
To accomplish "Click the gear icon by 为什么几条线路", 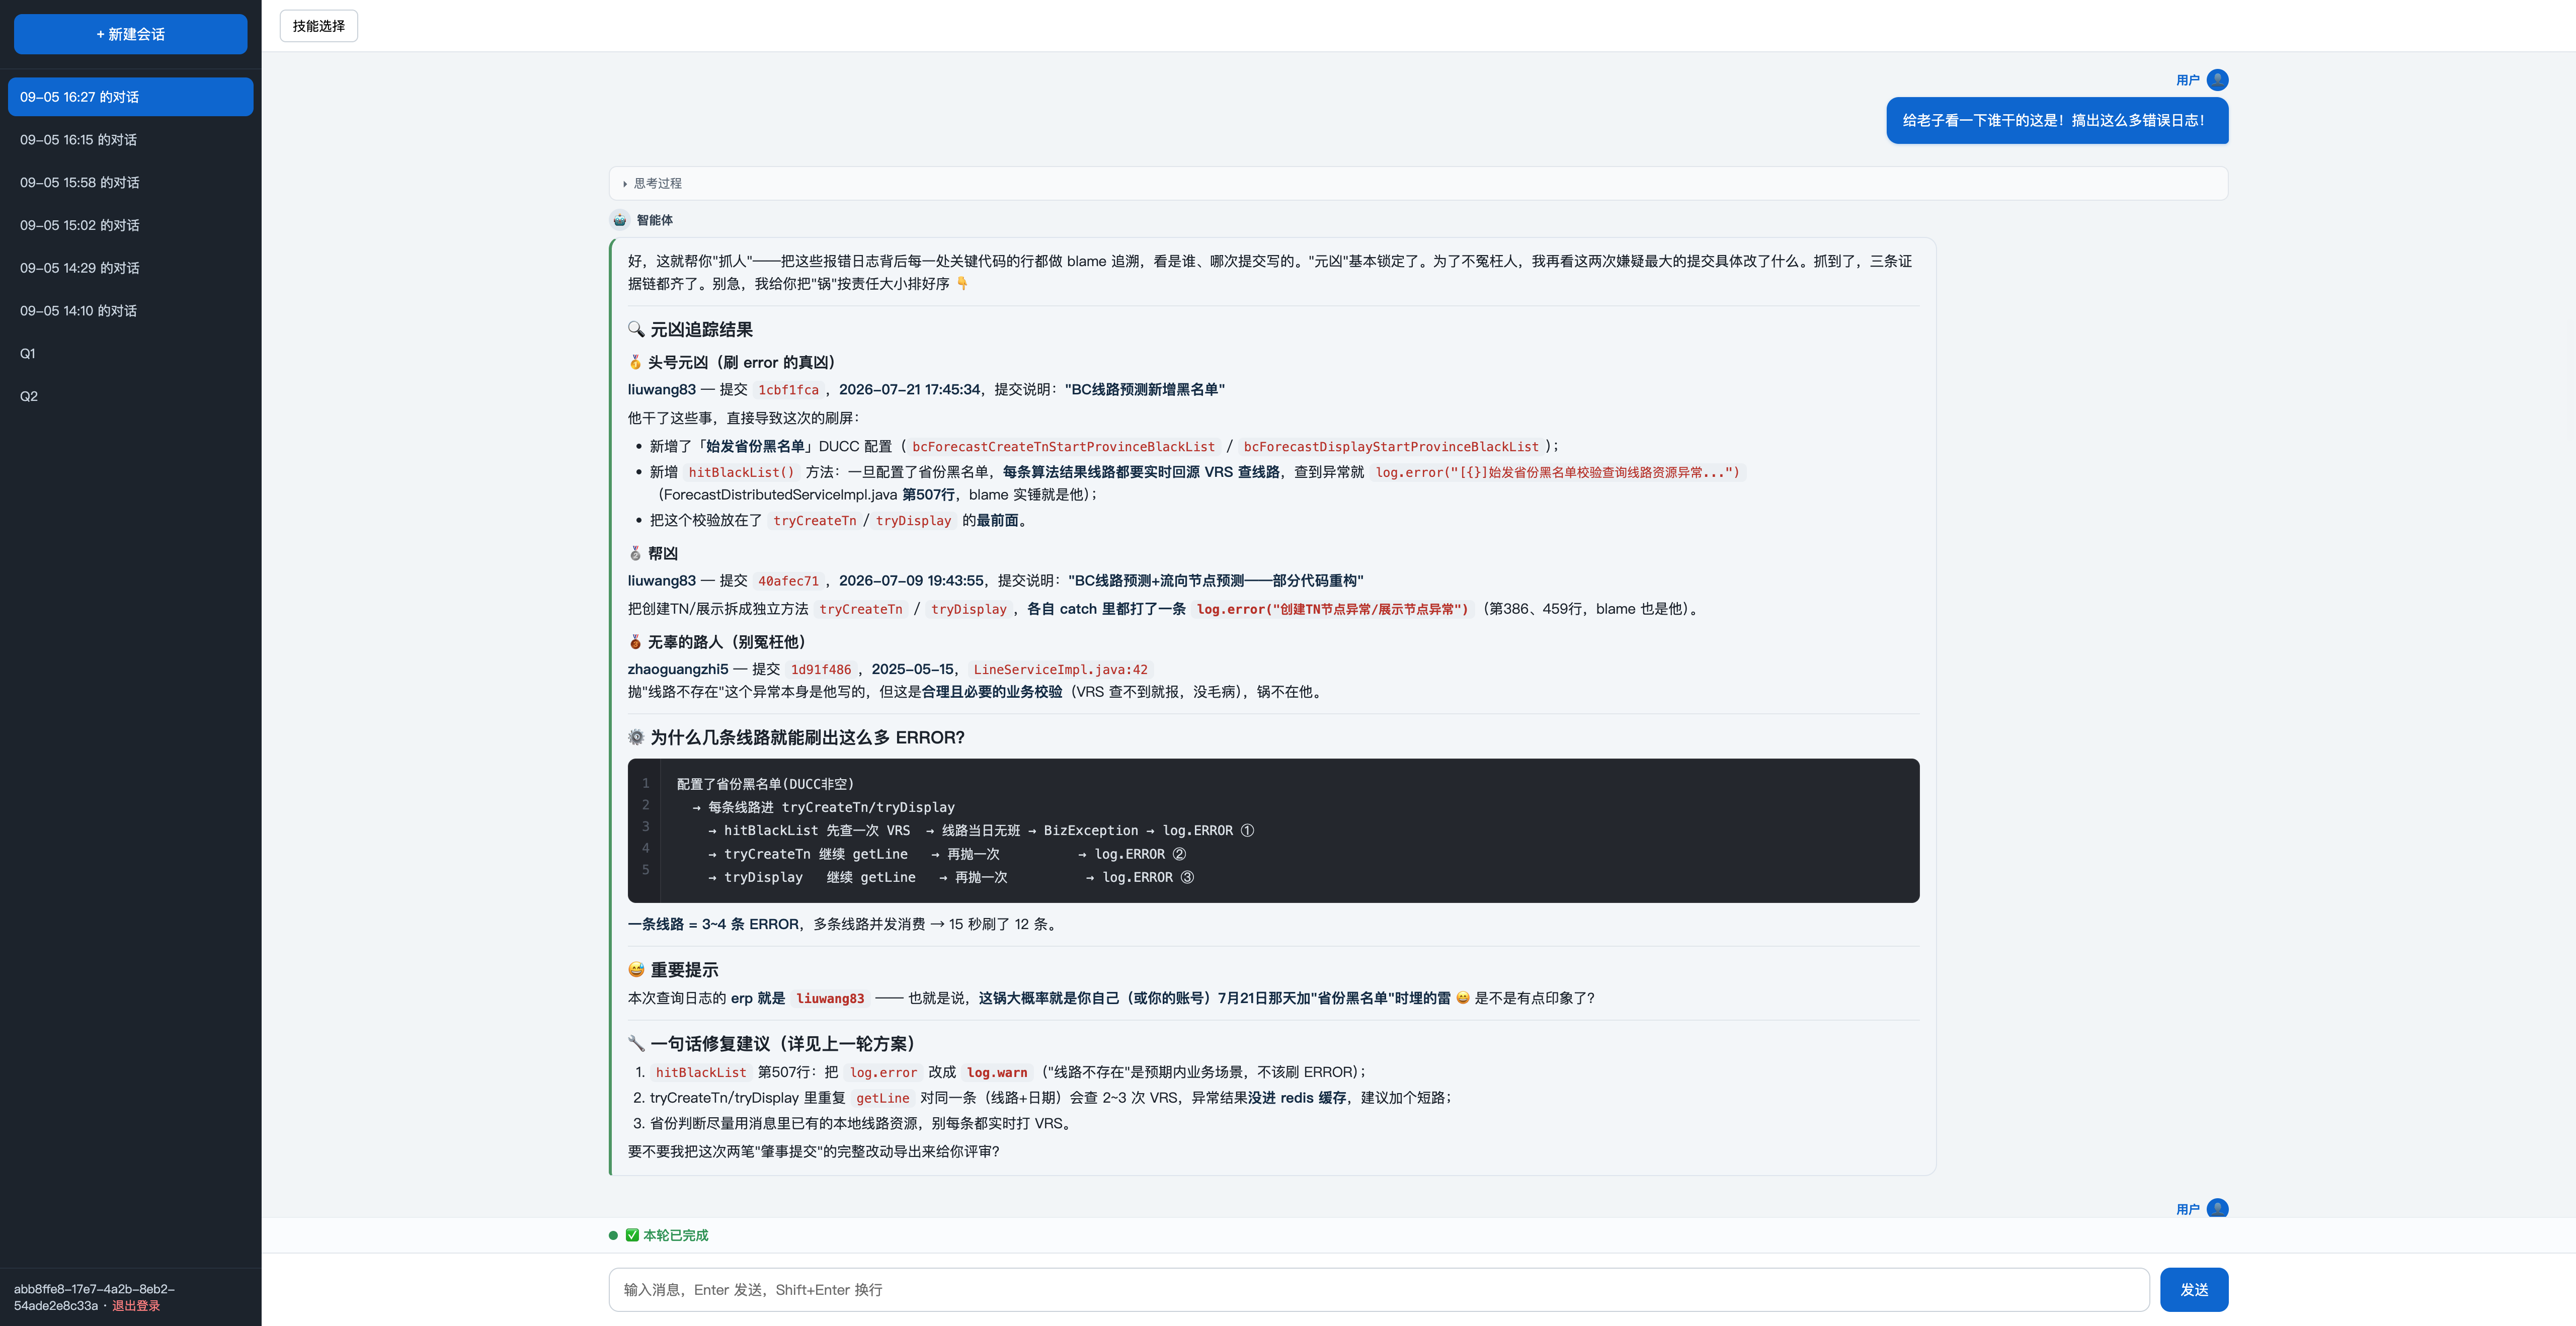I will click(636, 737).
